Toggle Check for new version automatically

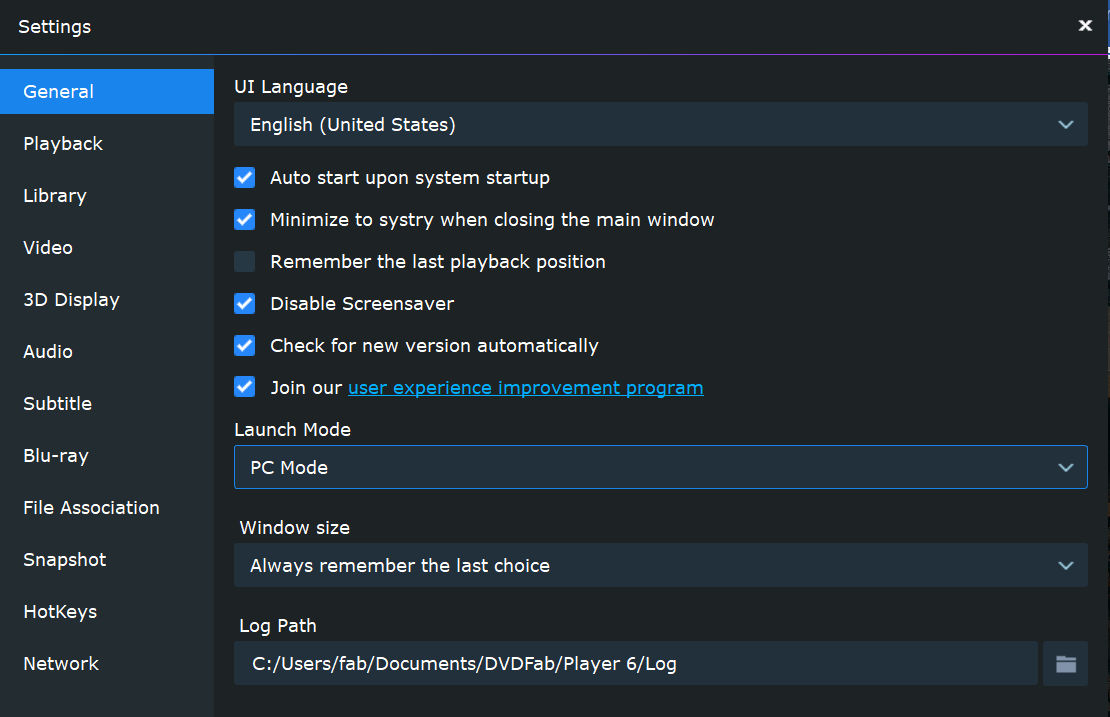245,346
